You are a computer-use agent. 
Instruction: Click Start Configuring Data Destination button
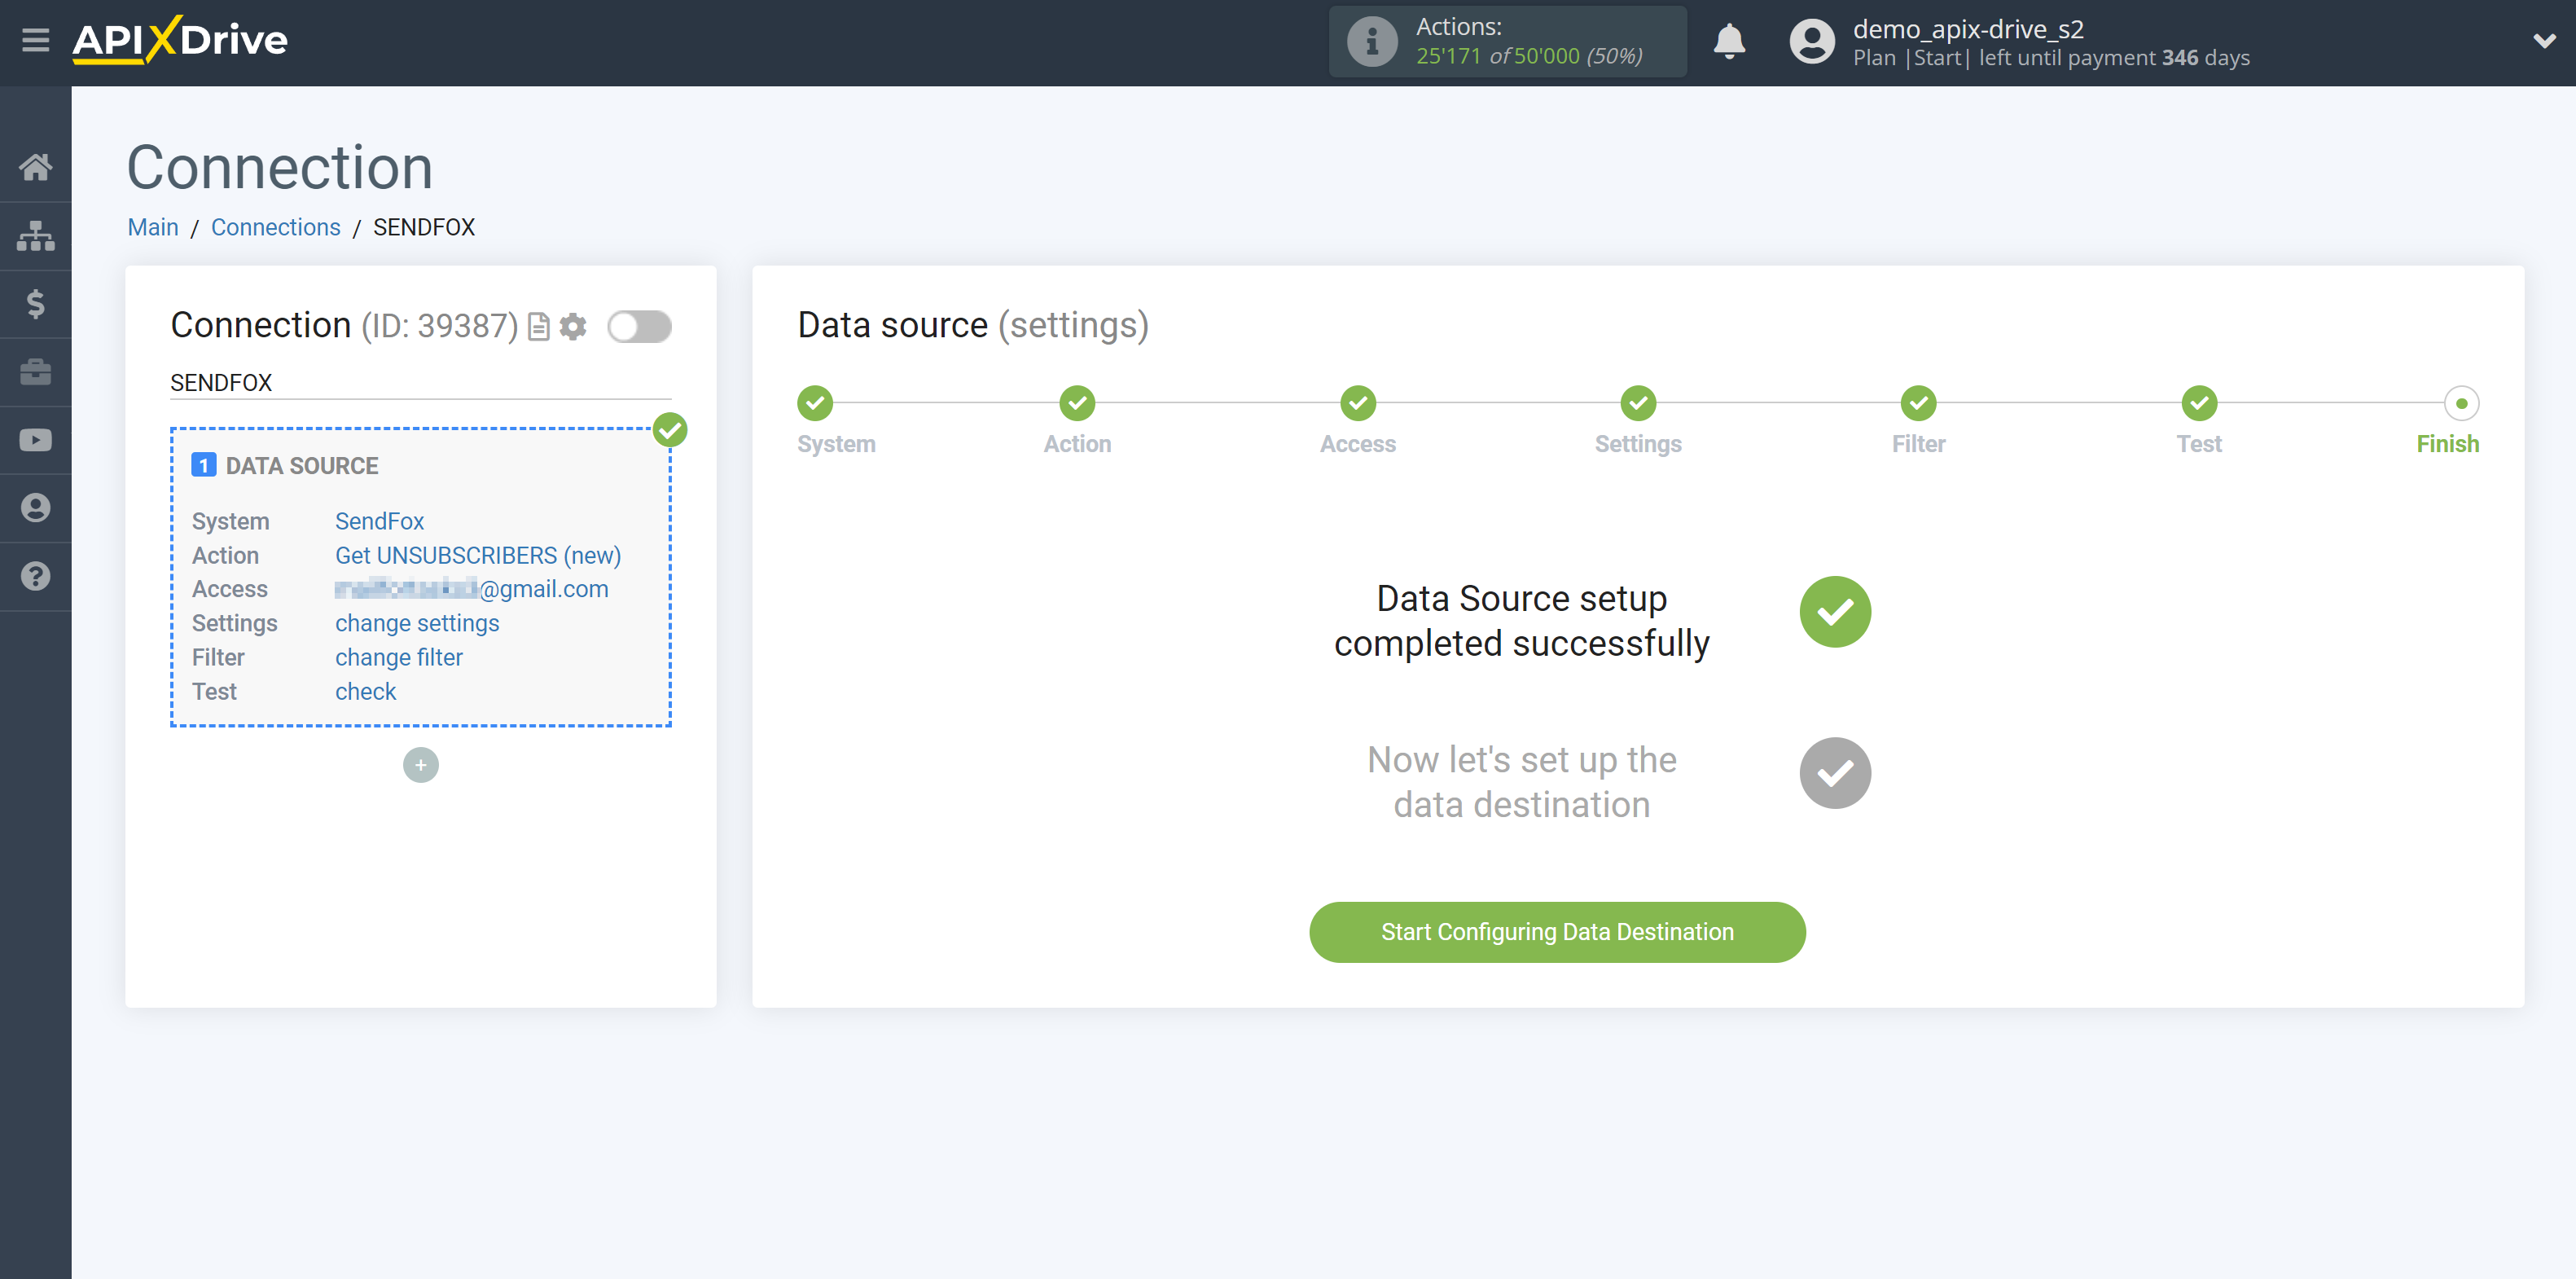[x=1557, y=930]
